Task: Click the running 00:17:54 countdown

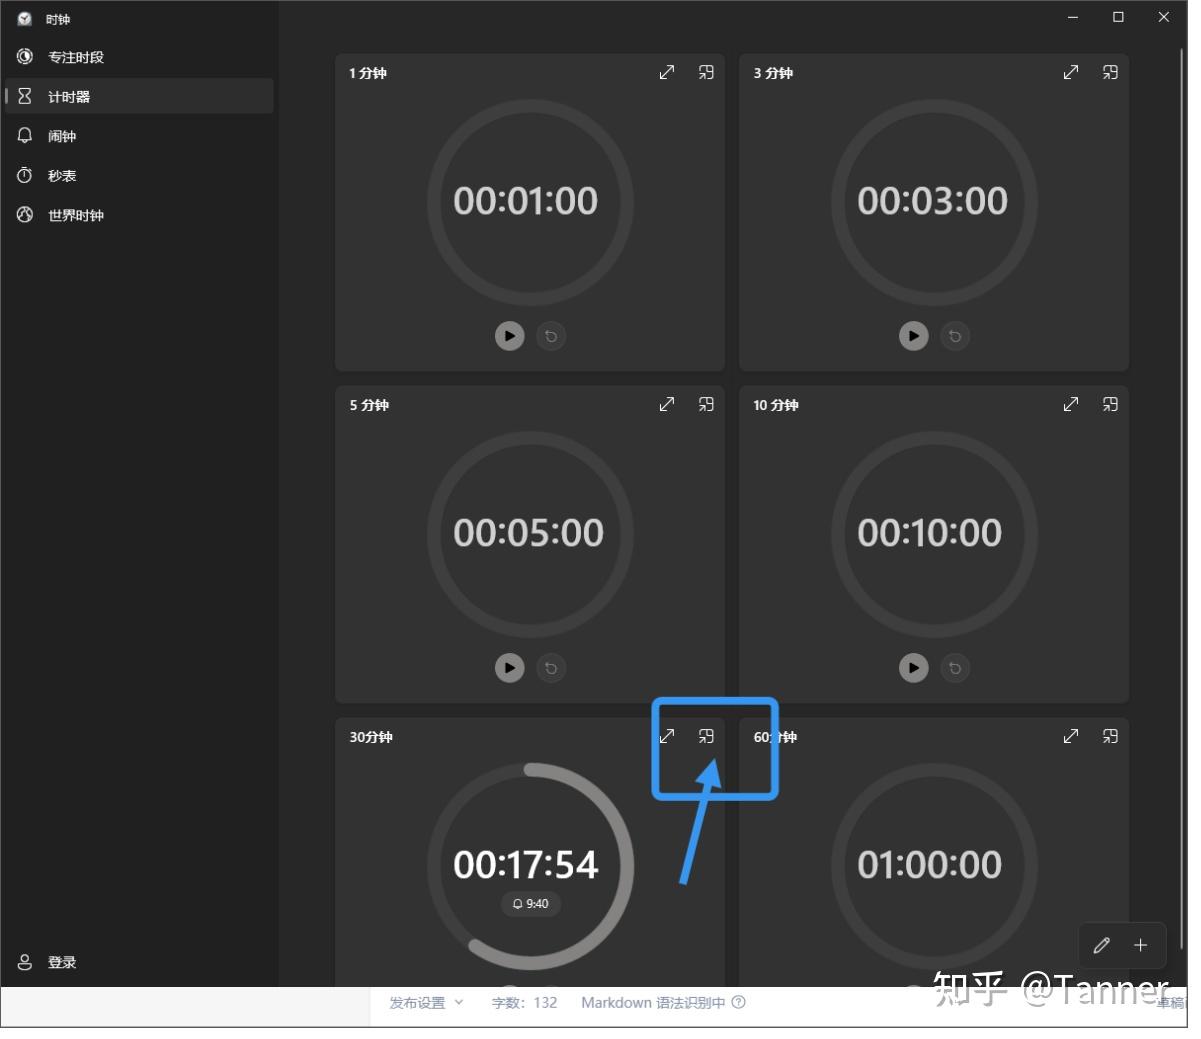Action: (526, 865)
